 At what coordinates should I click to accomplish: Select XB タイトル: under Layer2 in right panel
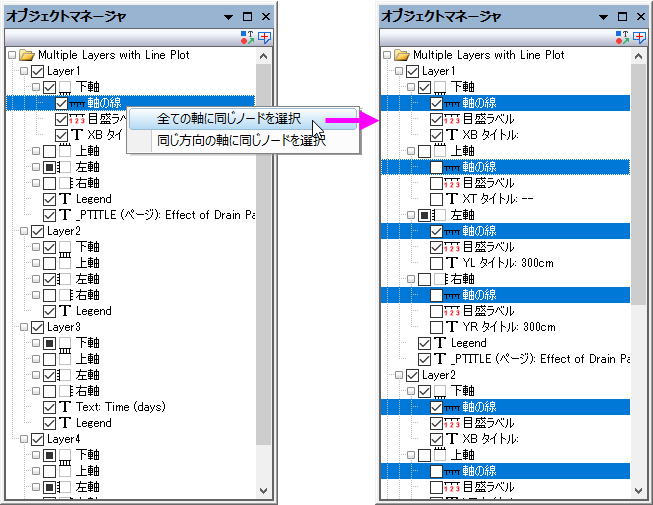[x=490, y=439]
